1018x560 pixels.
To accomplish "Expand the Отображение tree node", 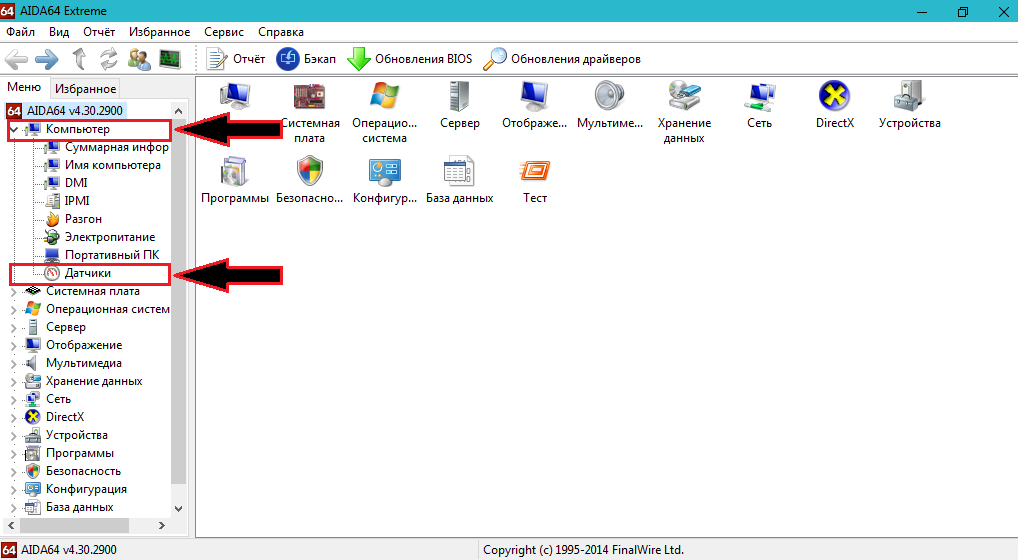I will click(14, 345).
